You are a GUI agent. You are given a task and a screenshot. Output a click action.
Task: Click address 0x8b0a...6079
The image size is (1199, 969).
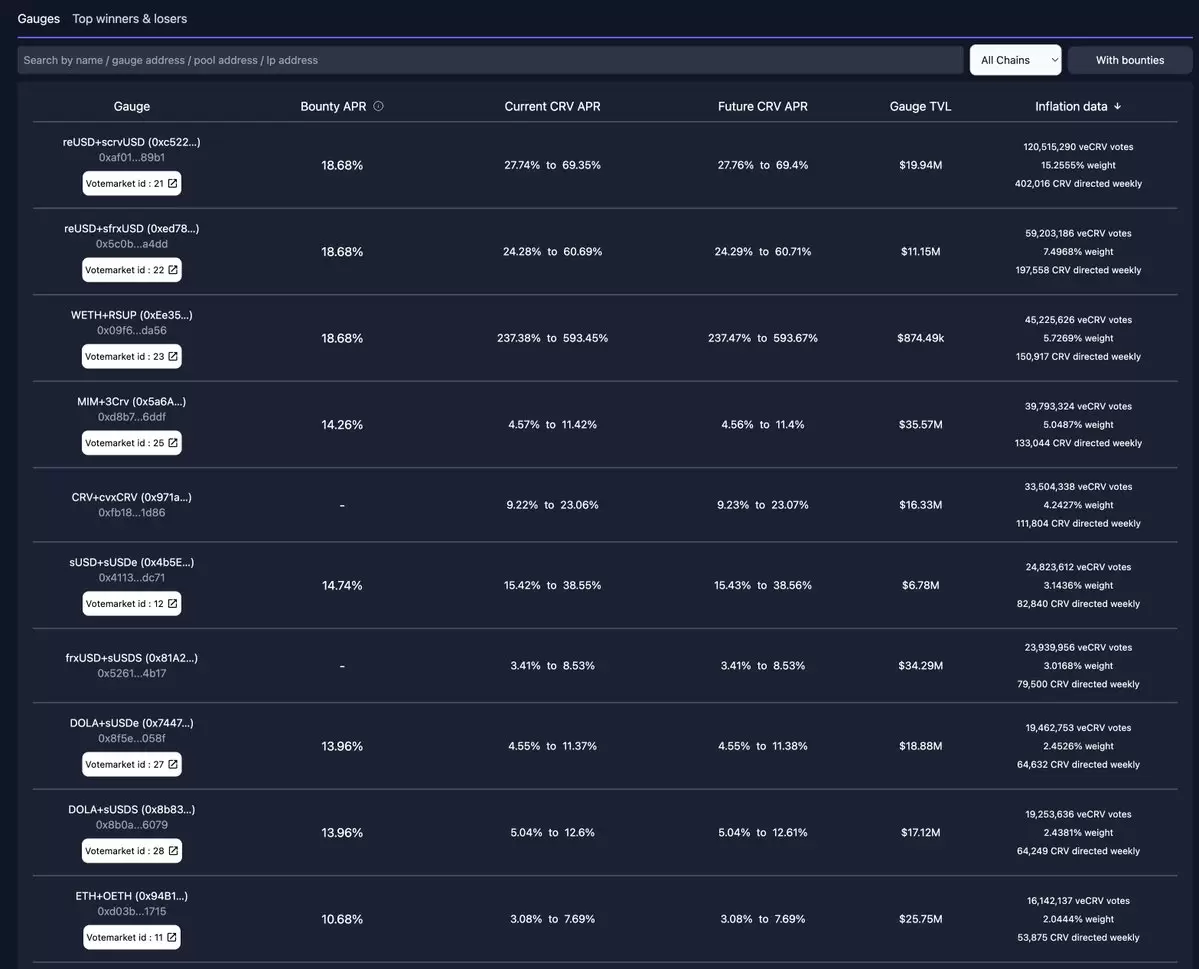132,824
